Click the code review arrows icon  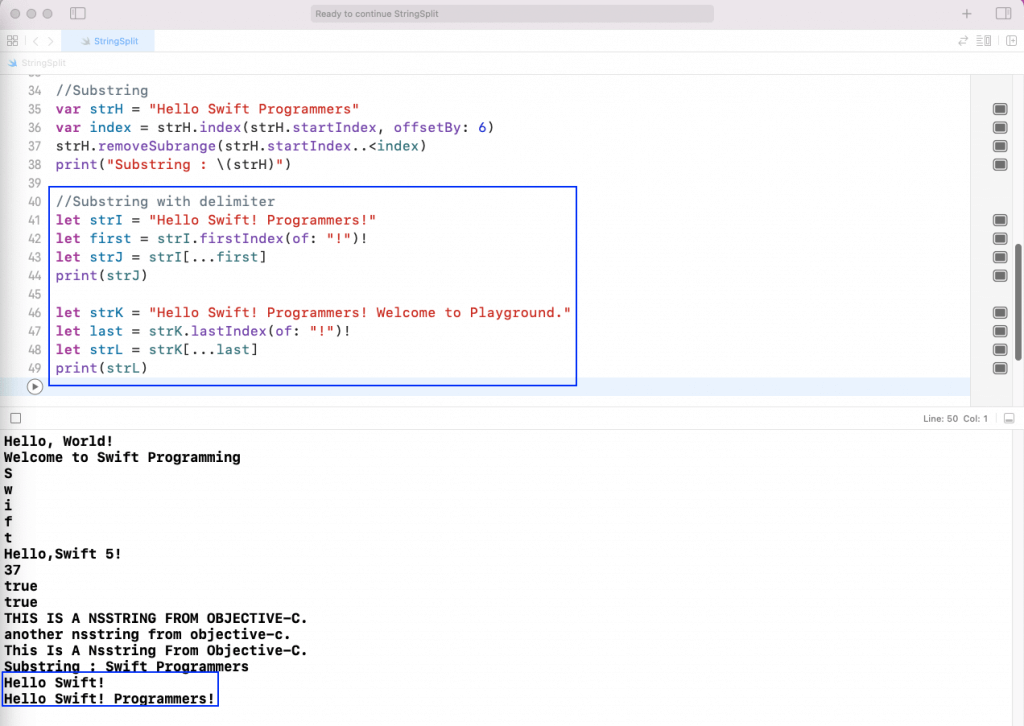pos(963,41)
